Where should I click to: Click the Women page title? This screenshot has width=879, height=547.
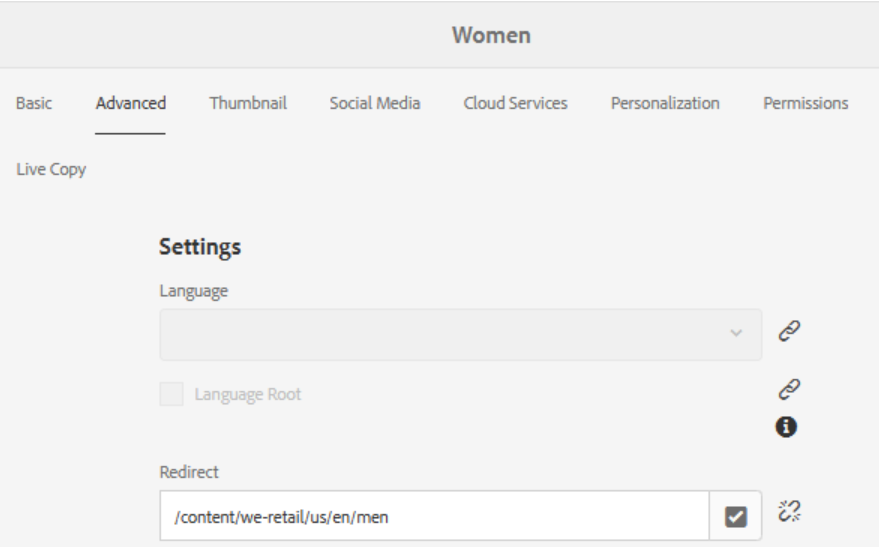[491, 35]
